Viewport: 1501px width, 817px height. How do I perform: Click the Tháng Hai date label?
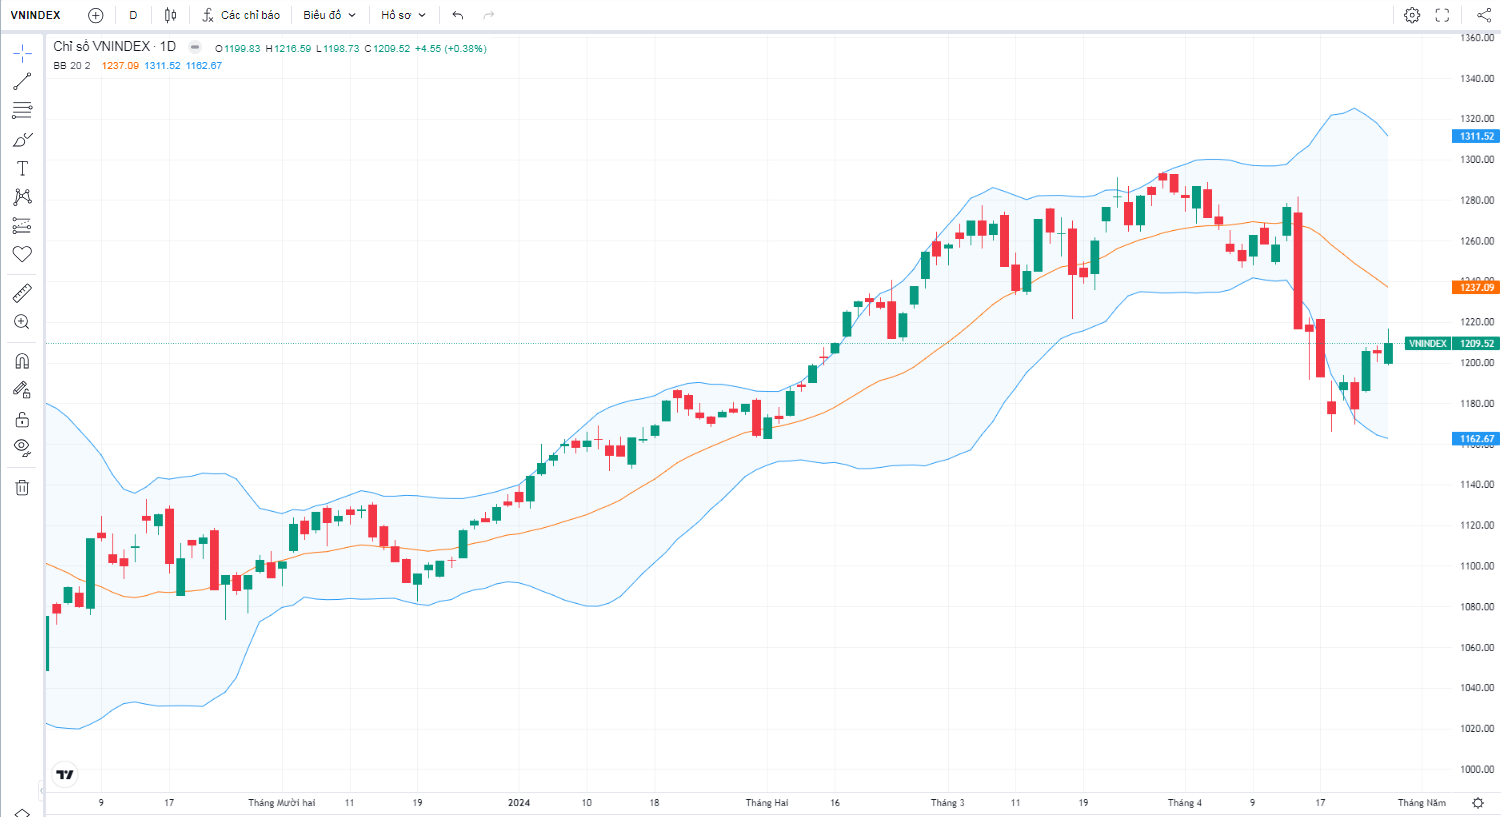pyautogui.click(x=767, y=803)
